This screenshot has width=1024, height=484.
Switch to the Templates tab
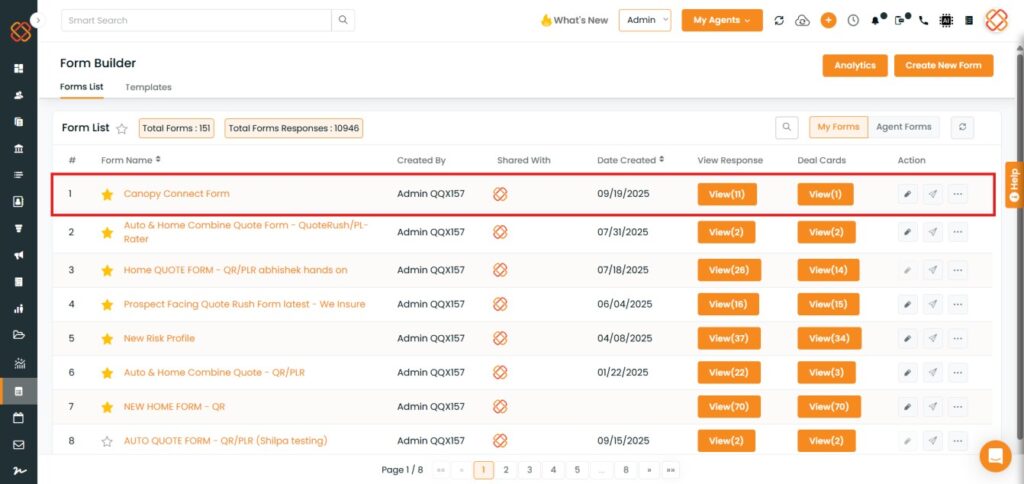click(x=148, y=87)
